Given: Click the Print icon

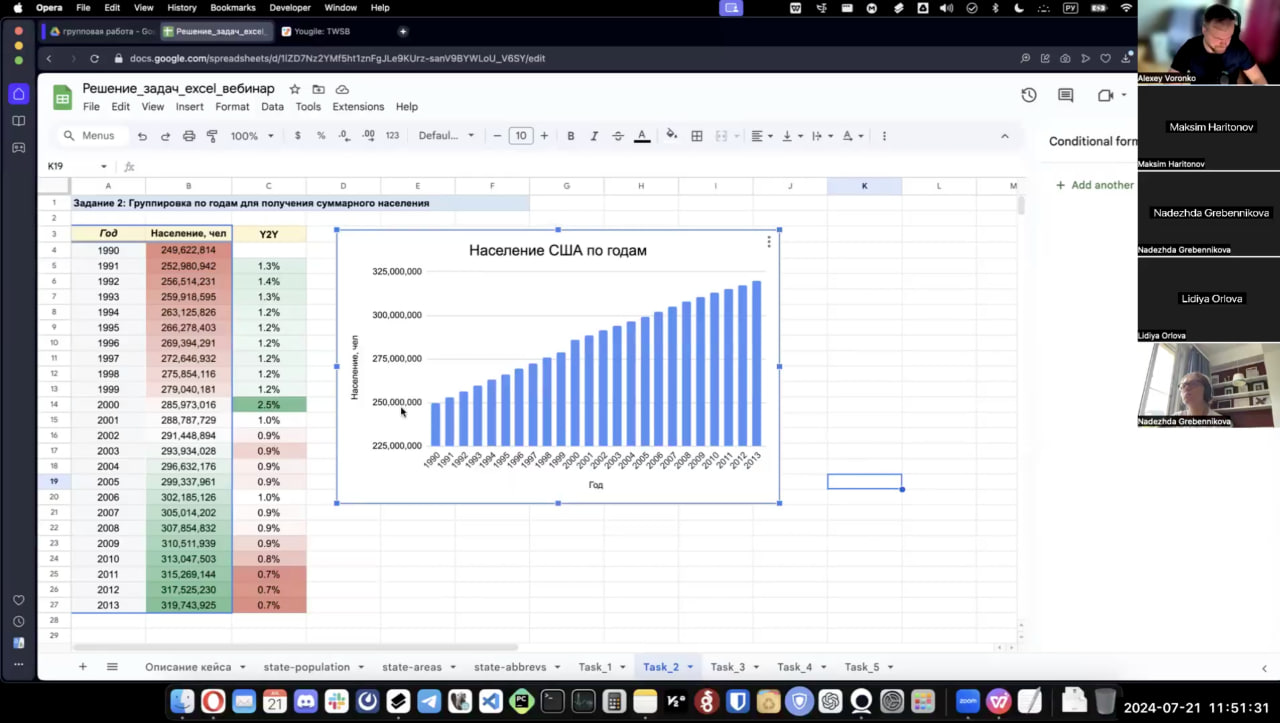Looking at the screenshot, I should 188,136.
